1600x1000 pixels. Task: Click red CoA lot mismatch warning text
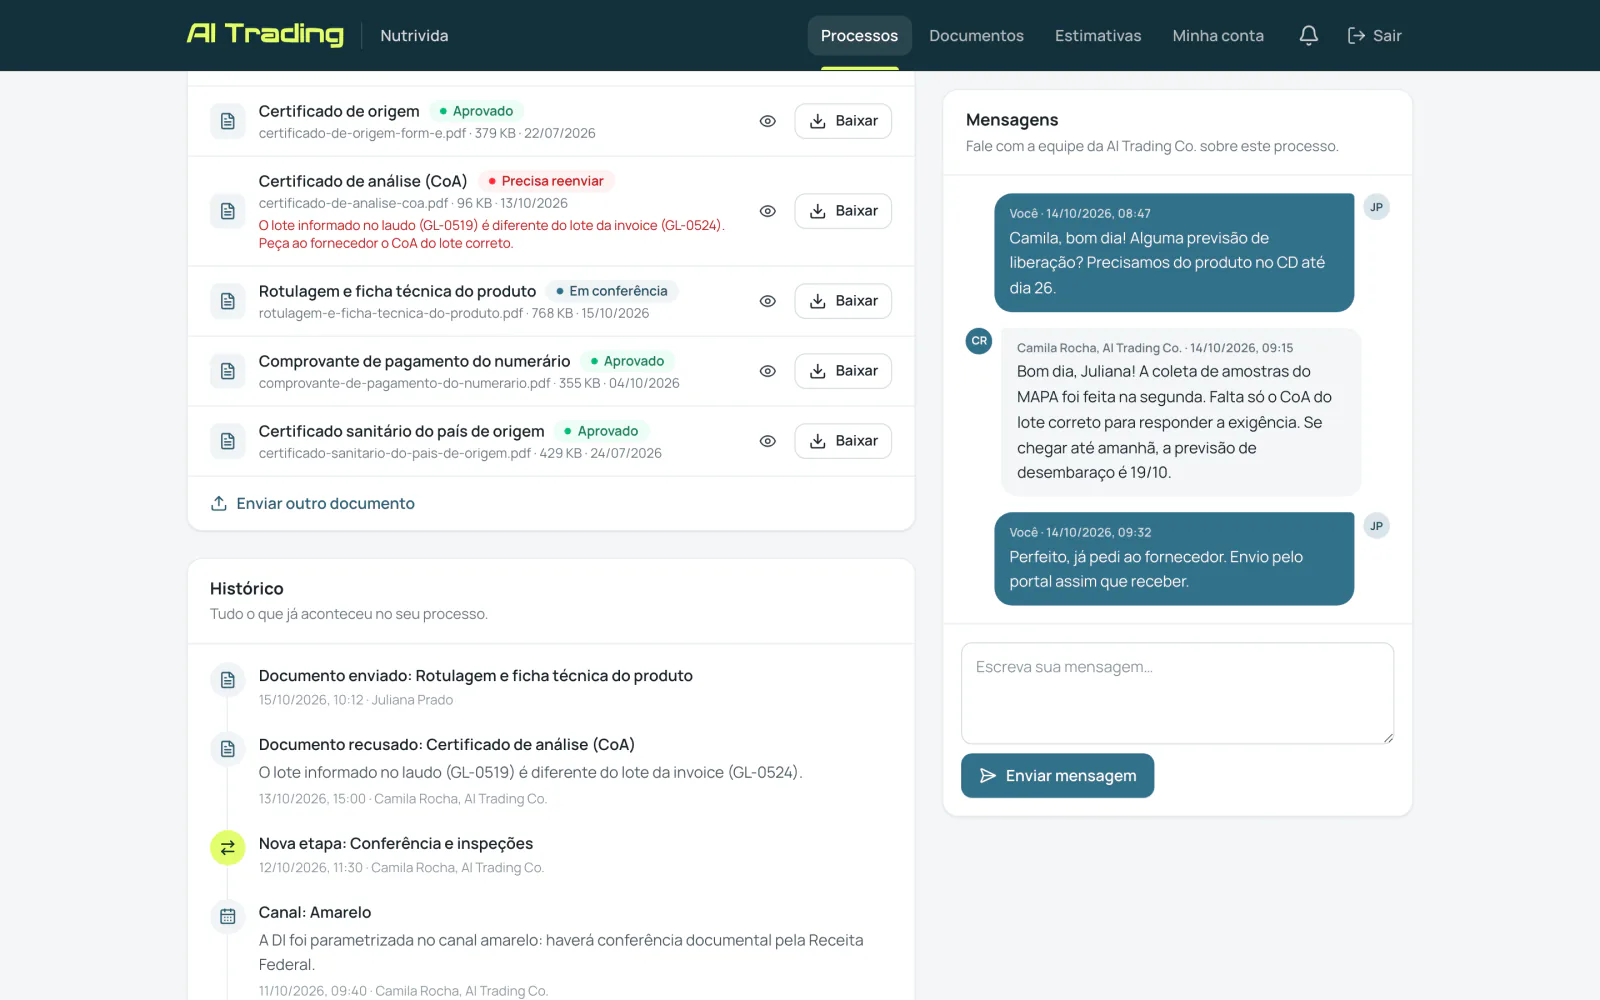[x=492, y=234]
